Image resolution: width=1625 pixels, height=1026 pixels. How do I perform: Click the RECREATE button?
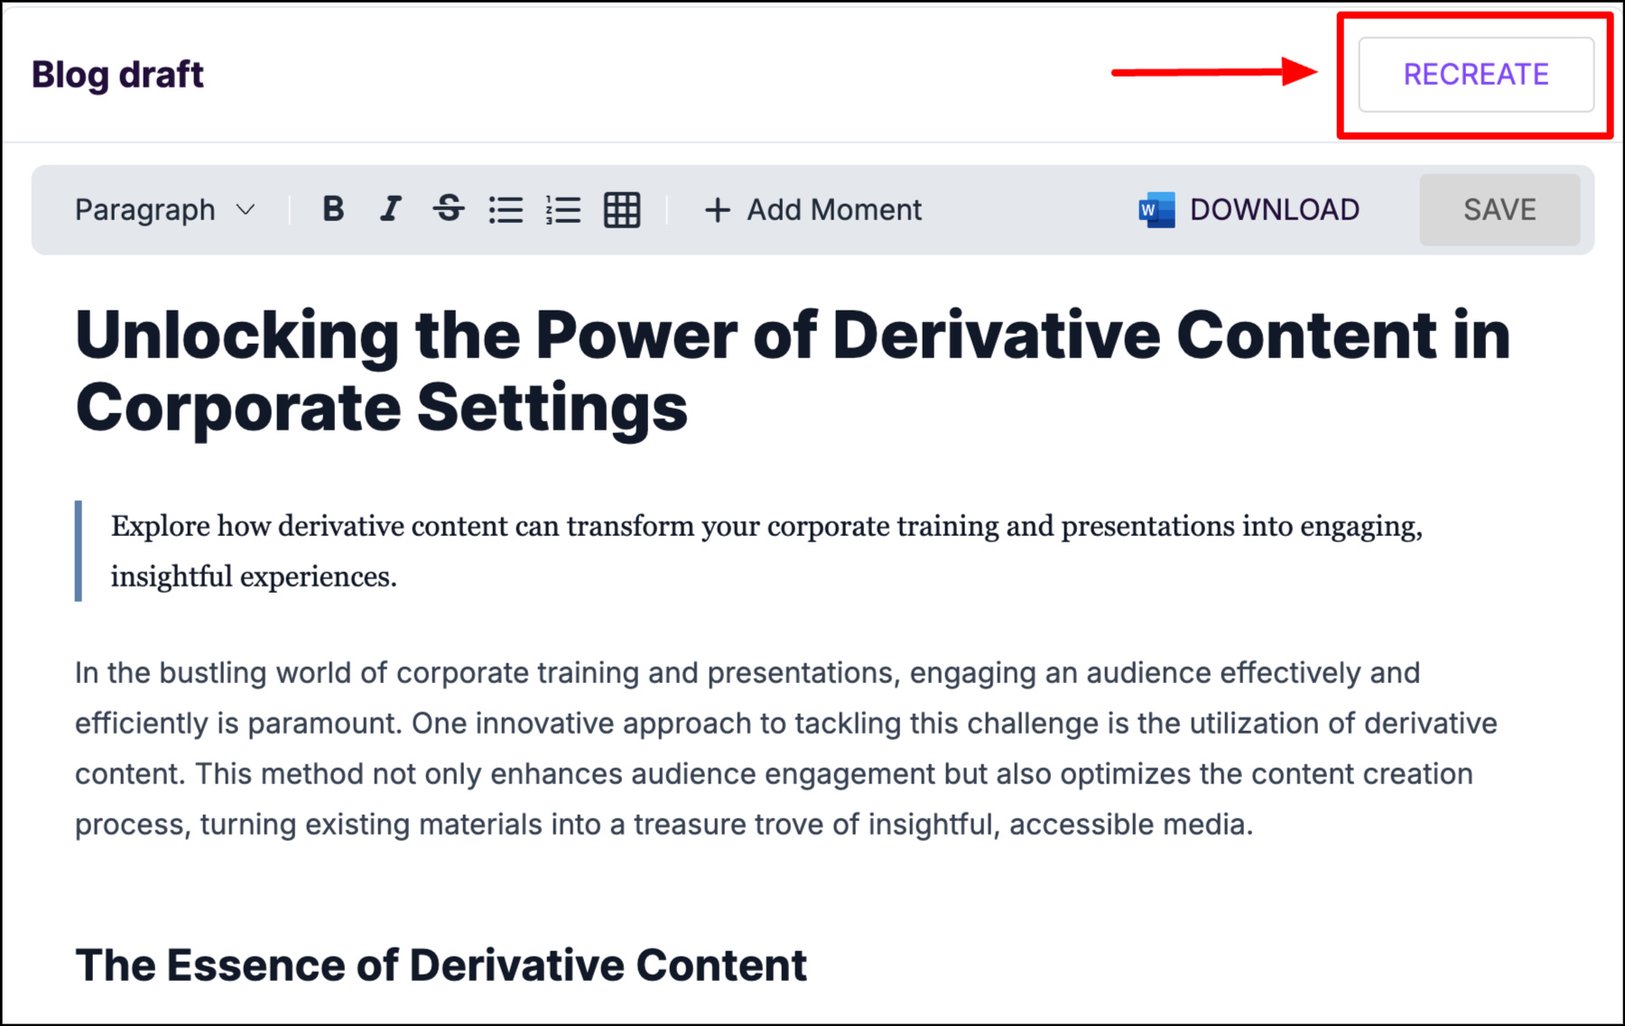click(1476, 74)
